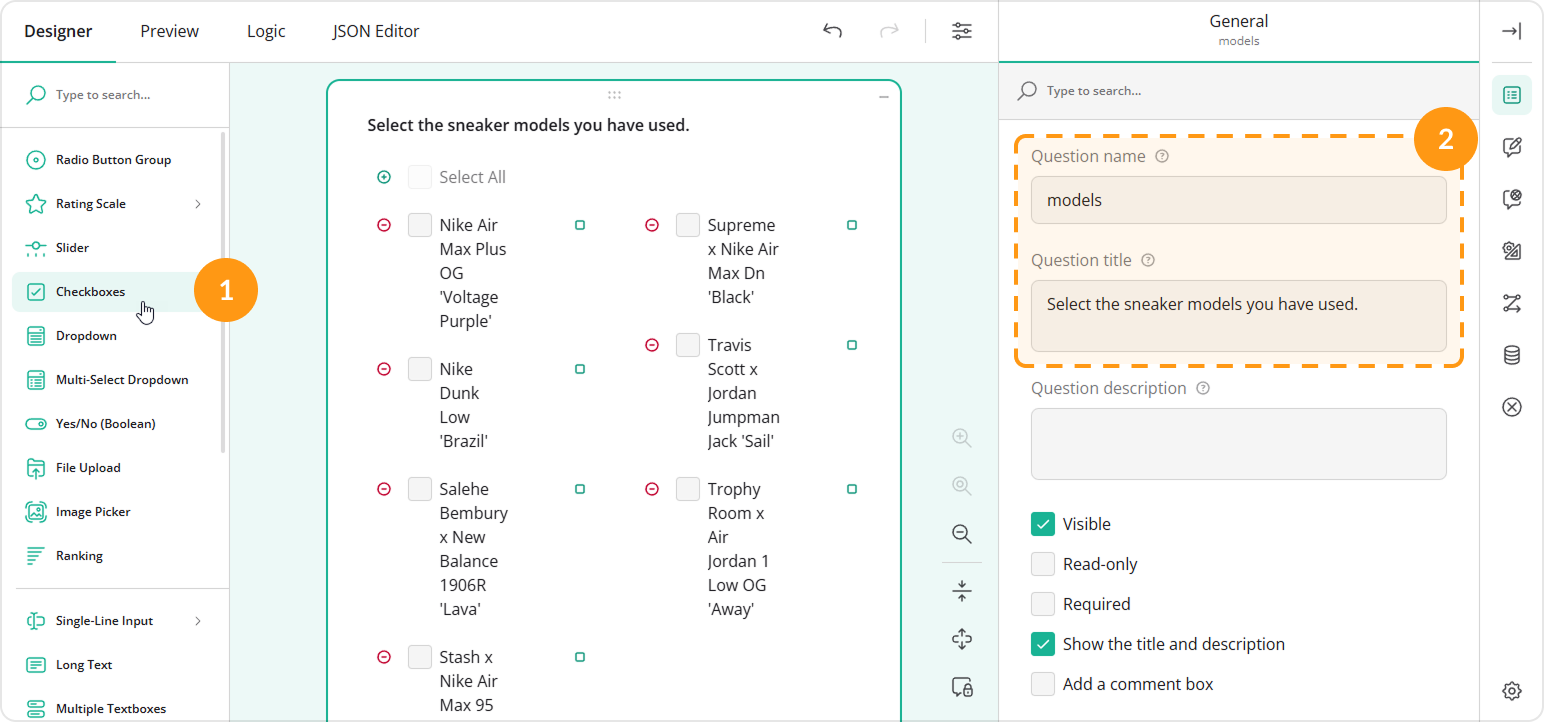This screenshot has height=722, width=1544.
Task: Click the lock questions icon
Action: (962, 687)
